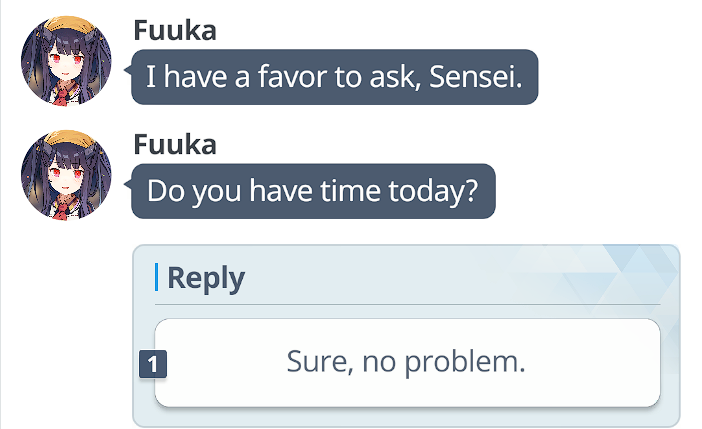Click the red necktie in the top Fuuka avatar
The width and height of the screenshot is (702, 429).
[64, 96]
